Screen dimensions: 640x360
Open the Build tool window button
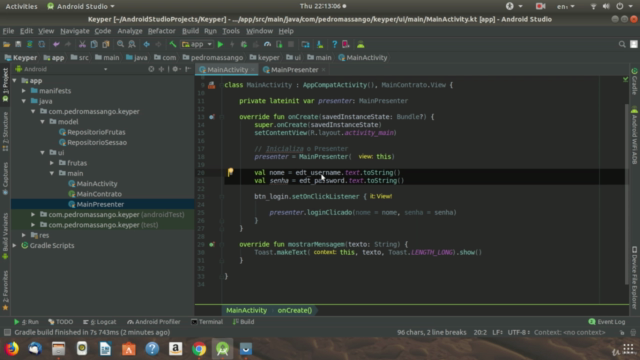[x=244, y=322]
